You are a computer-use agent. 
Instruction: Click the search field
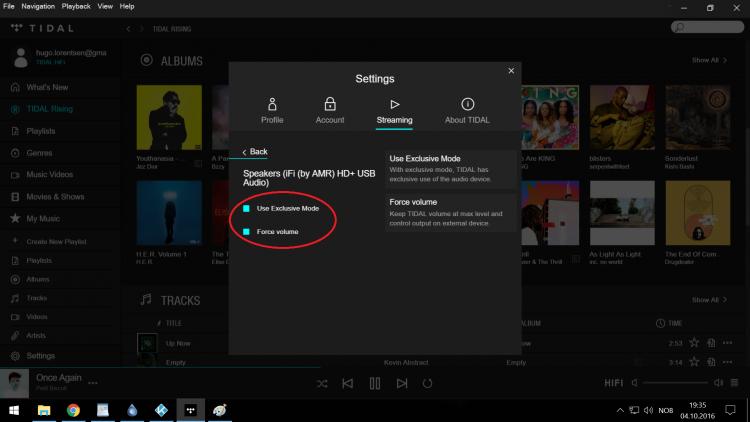coord(707,27)
